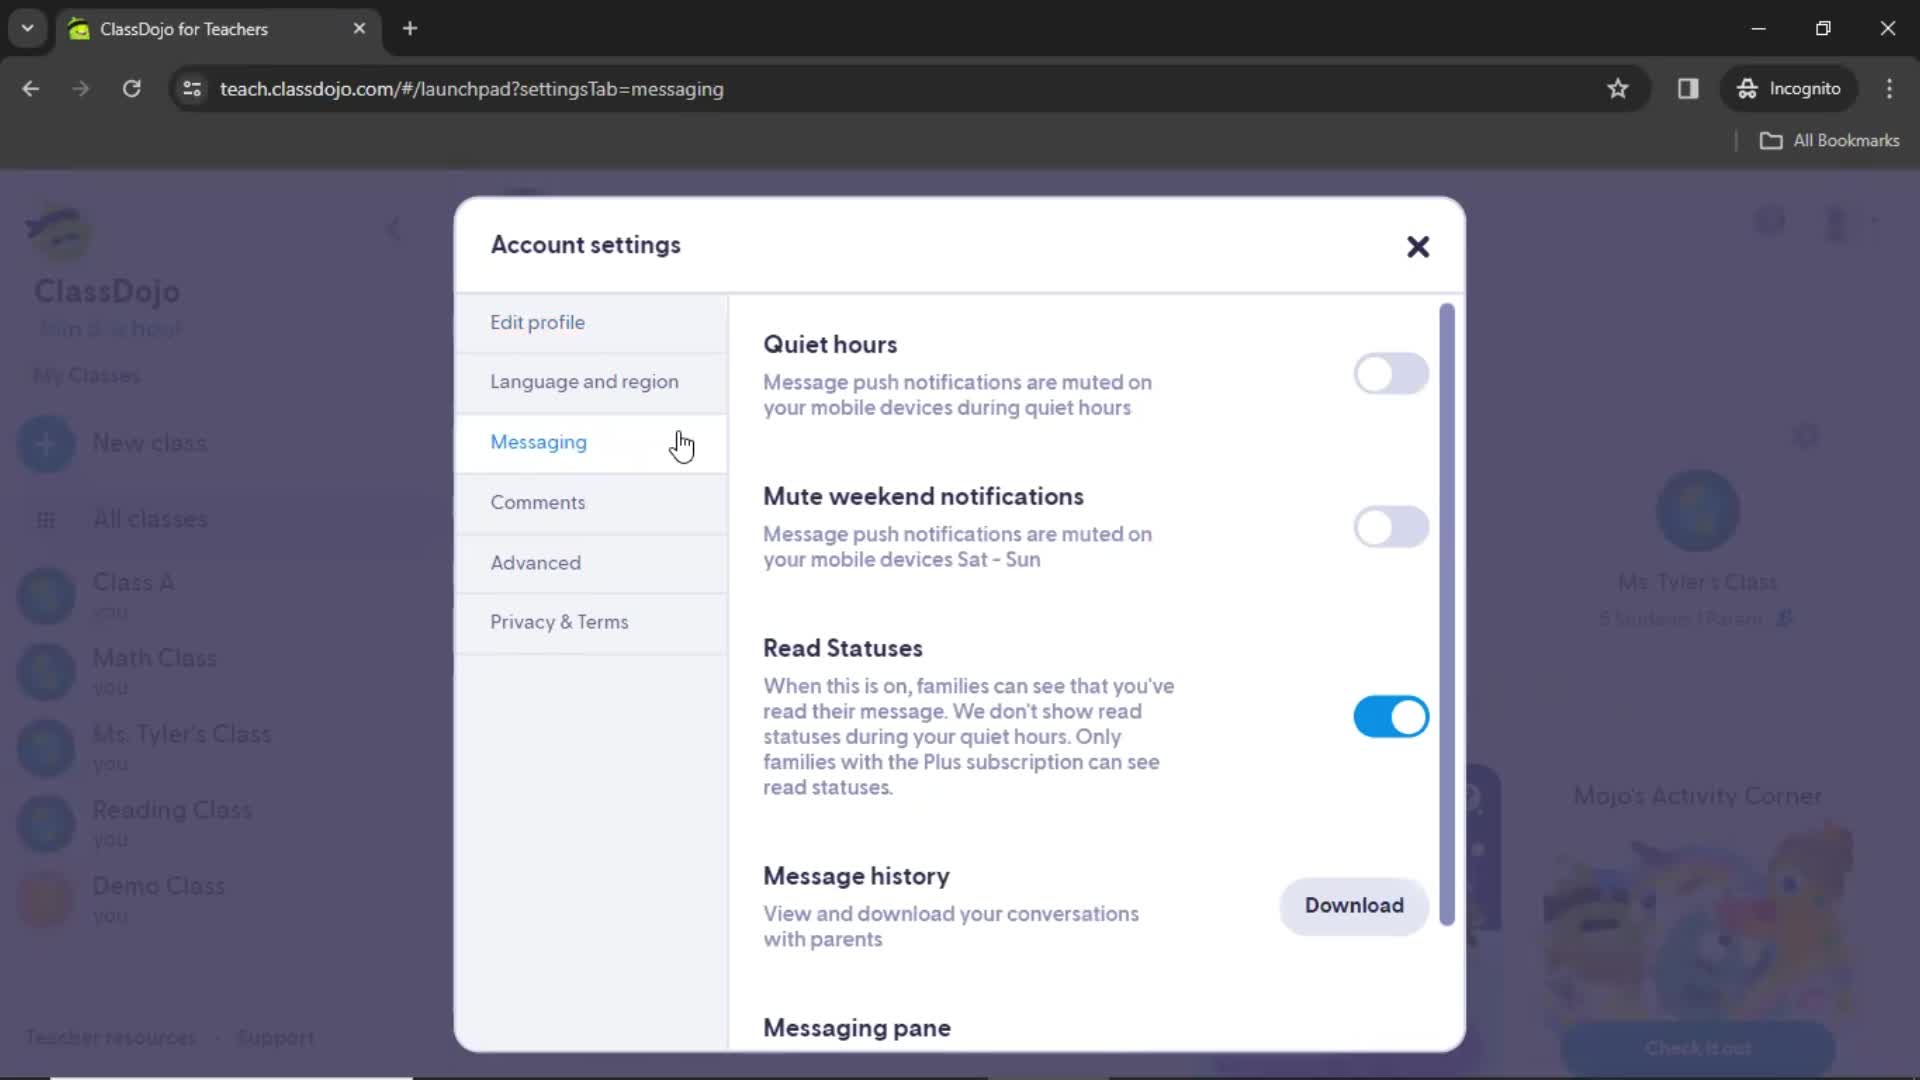Viewport: 1920px width, 1080px height.
Task: Select the Comments settings tab
Action: pos(538,502)
